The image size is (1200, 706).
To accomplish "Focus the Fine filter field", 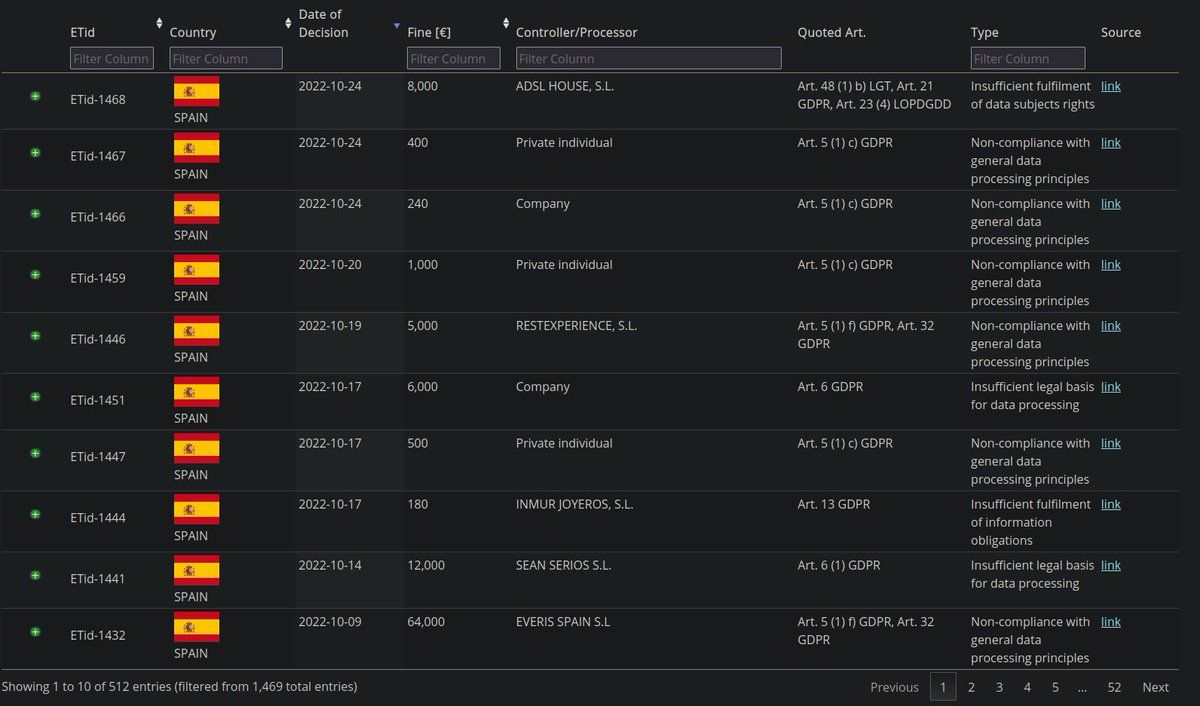I will [454, 58].
